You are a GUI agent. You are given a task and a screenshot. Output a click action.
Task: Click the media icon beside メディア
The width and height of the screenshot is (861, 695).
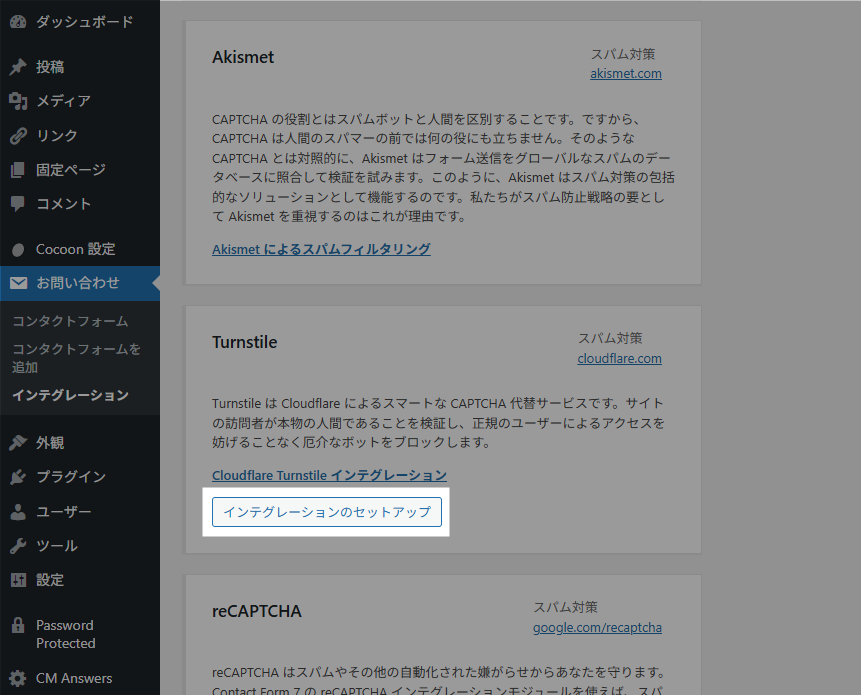18,101
